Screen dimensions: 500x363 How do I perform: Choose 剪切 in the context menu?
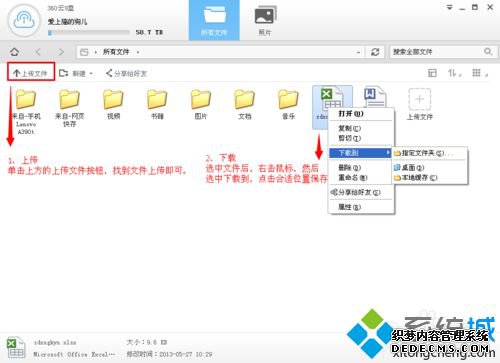coord(361,138)
